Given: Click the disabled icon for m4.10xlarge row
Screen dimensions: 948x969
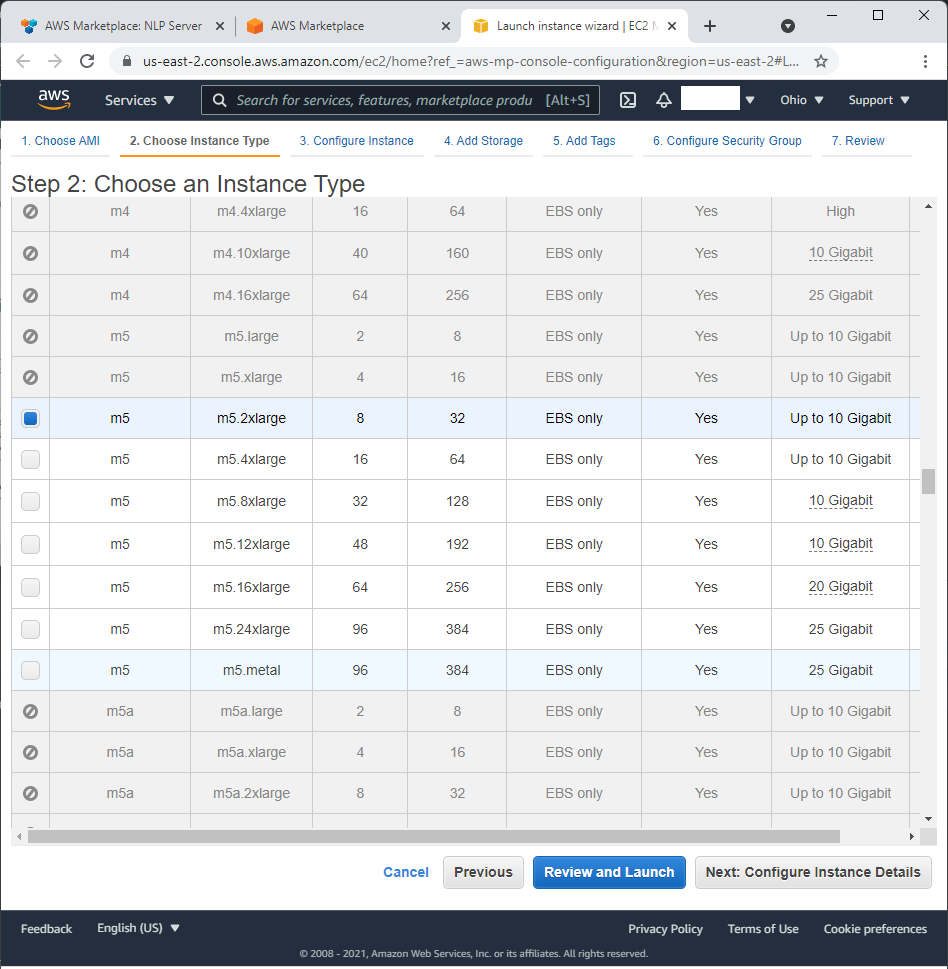Looking at the screenshot, I should (30, 253).
